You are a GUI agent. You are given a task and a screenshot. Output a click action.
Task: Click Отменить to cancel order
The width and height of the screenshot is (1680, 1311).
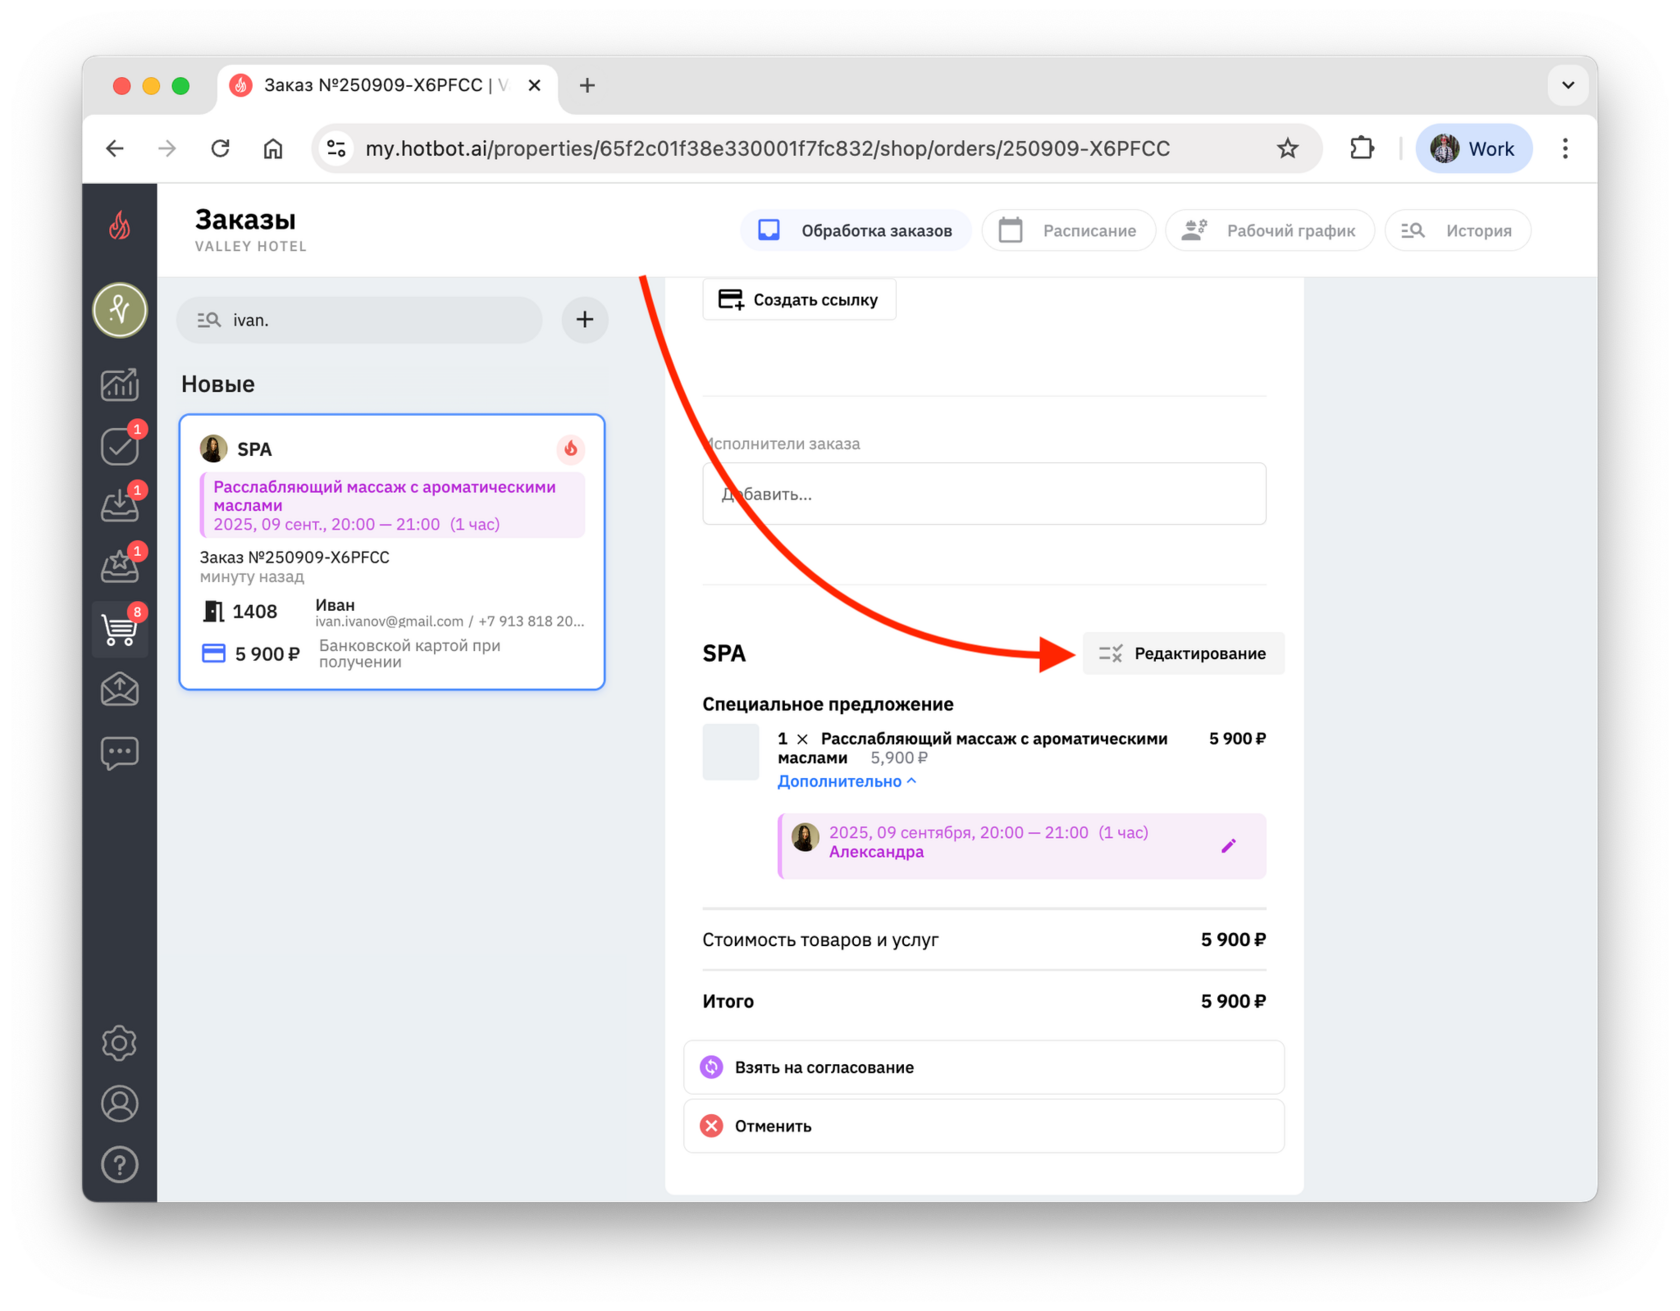984,1127
